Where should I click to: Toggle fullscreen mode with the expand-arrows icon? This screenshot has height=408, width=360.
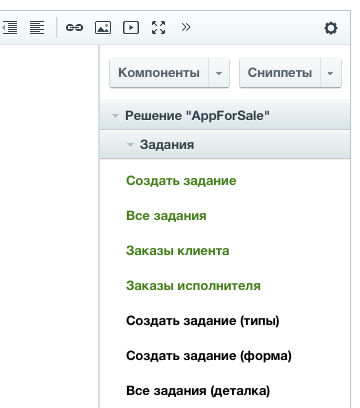(158, 27)
